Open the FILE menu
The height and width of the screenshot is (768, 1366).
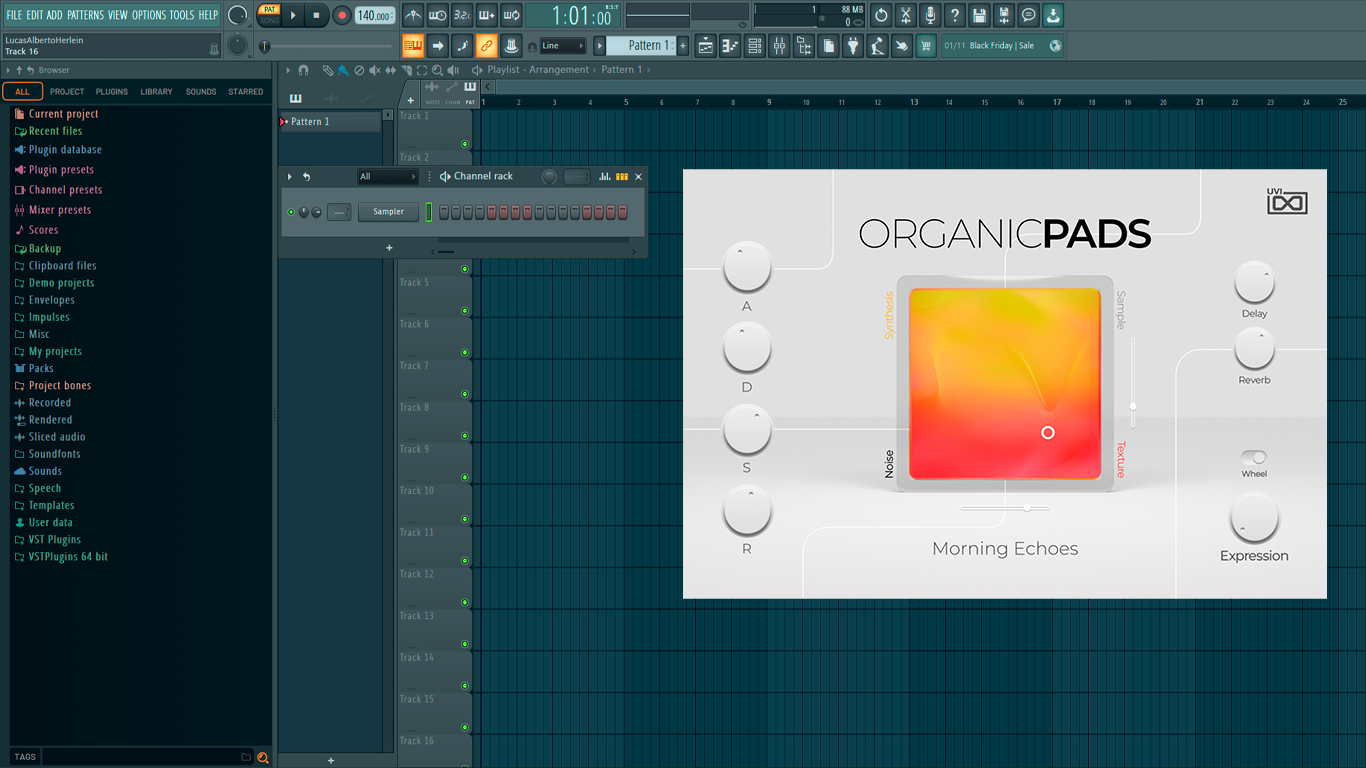click(14, 15)
